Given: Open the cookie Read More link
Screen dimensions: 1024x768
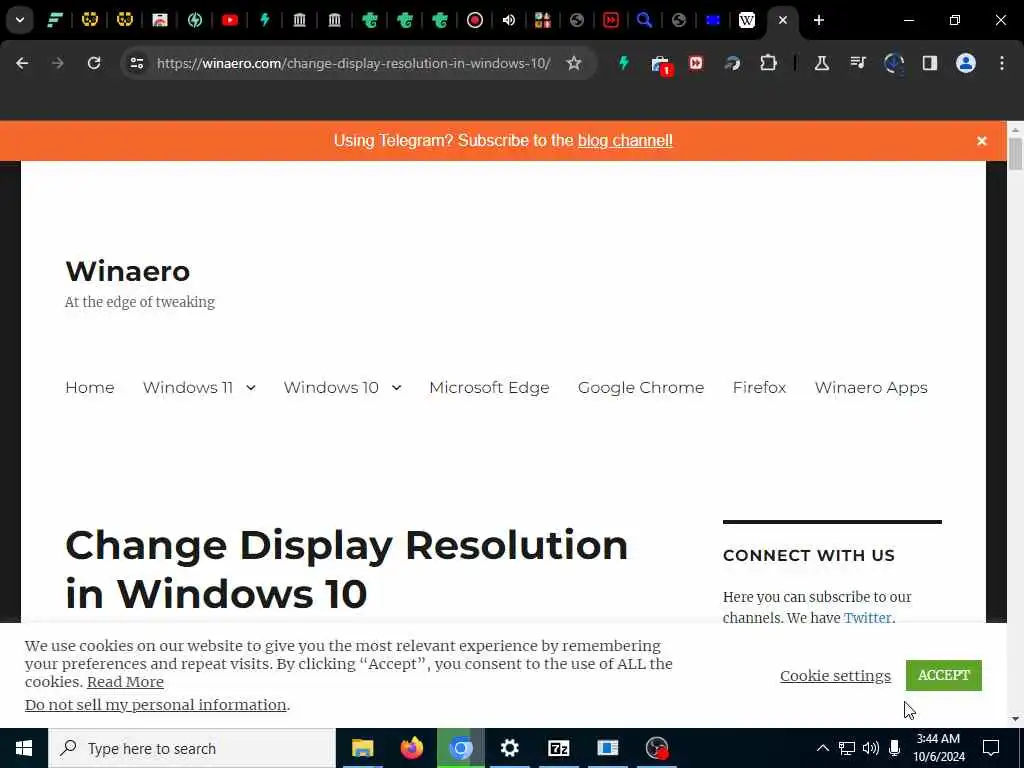Looking at the screenshot, I should (125, 682).
